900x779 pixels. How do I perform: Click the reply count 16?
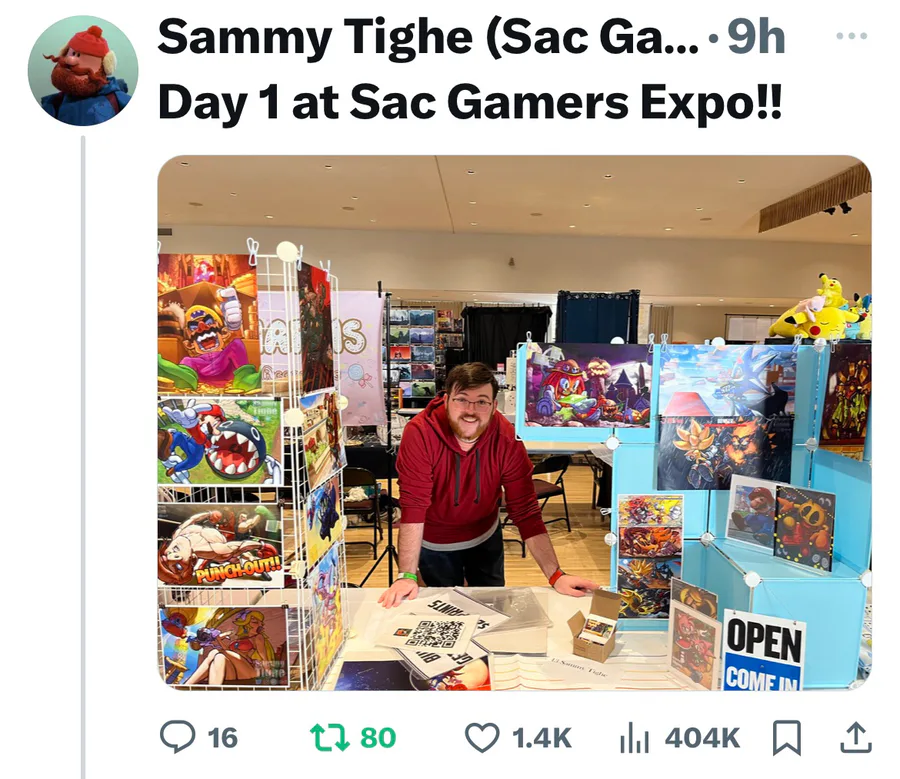coord(223,738)
